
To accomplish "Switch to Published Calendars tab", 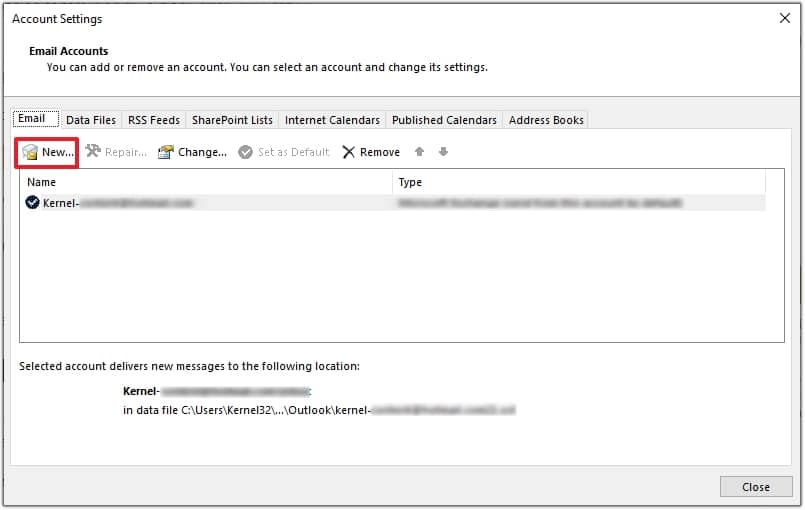I will (x=444, y=120).
